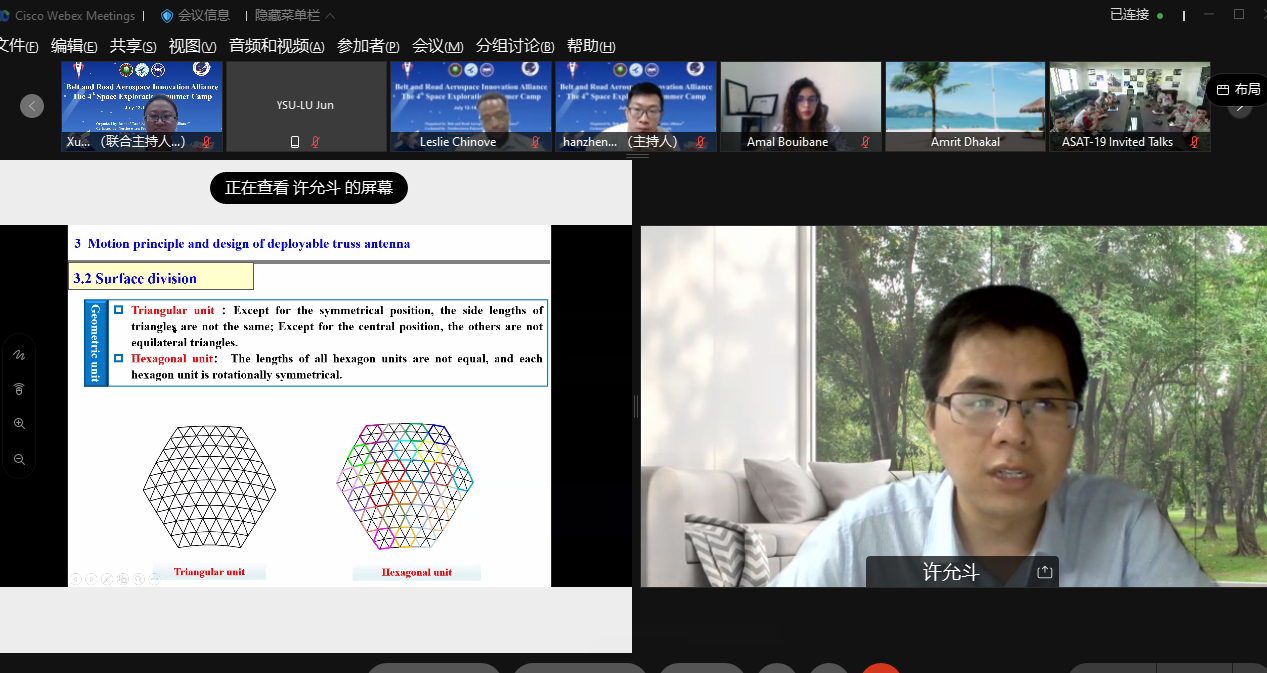The image size is (1267, 673).
Task: Open the 分组讨论 menu
Action: (514, 46)
